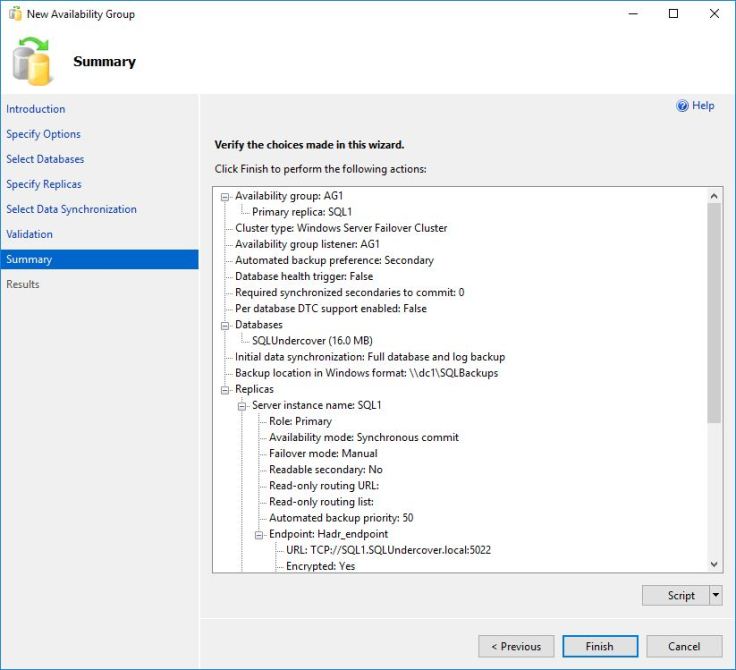The height and width of the screenshot is (670, 736).
Task: Open the Specify Replicas page
Action: [x=44, y=184]
